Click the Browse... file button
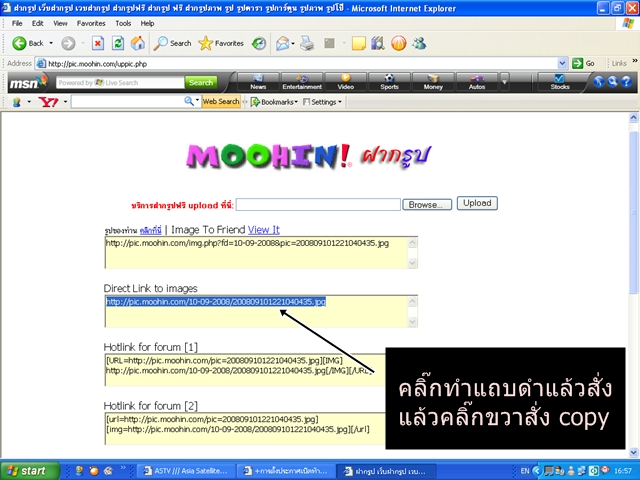 point(427,204)
